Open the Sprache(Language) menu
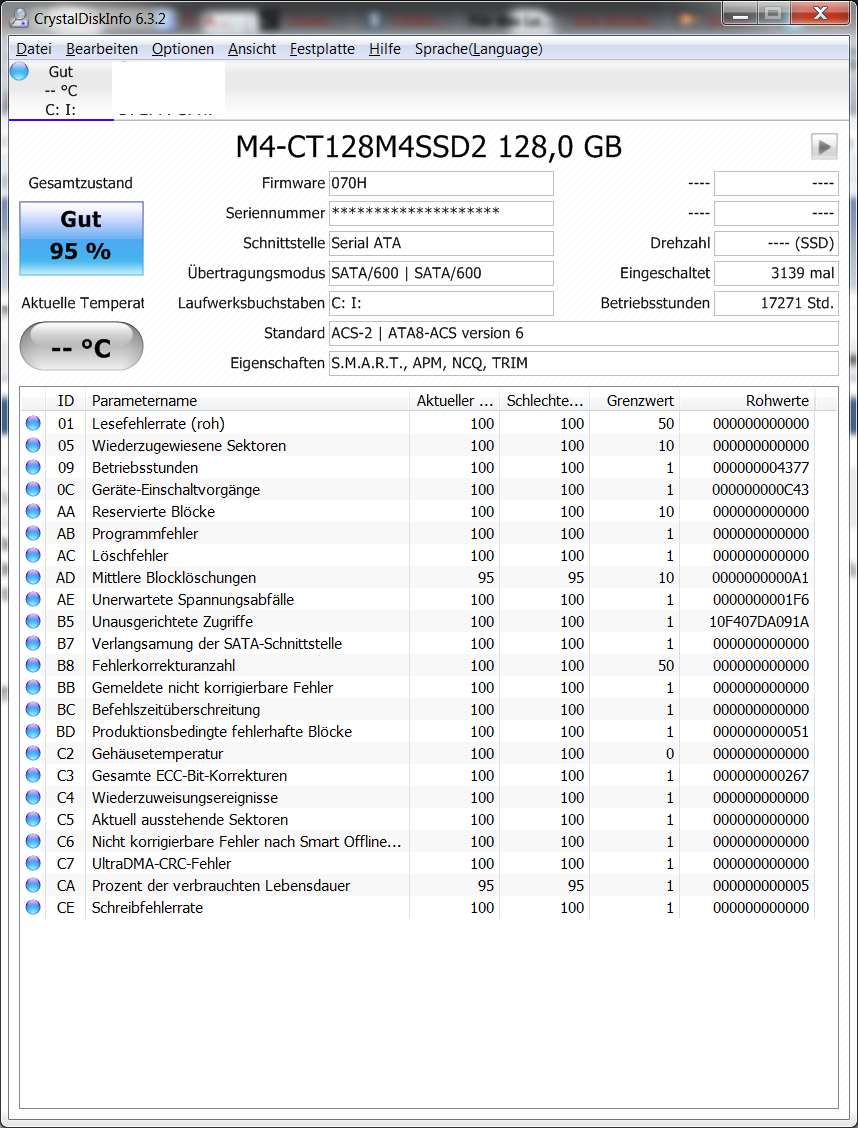The image size is (858, 1128). coord(478,49)
